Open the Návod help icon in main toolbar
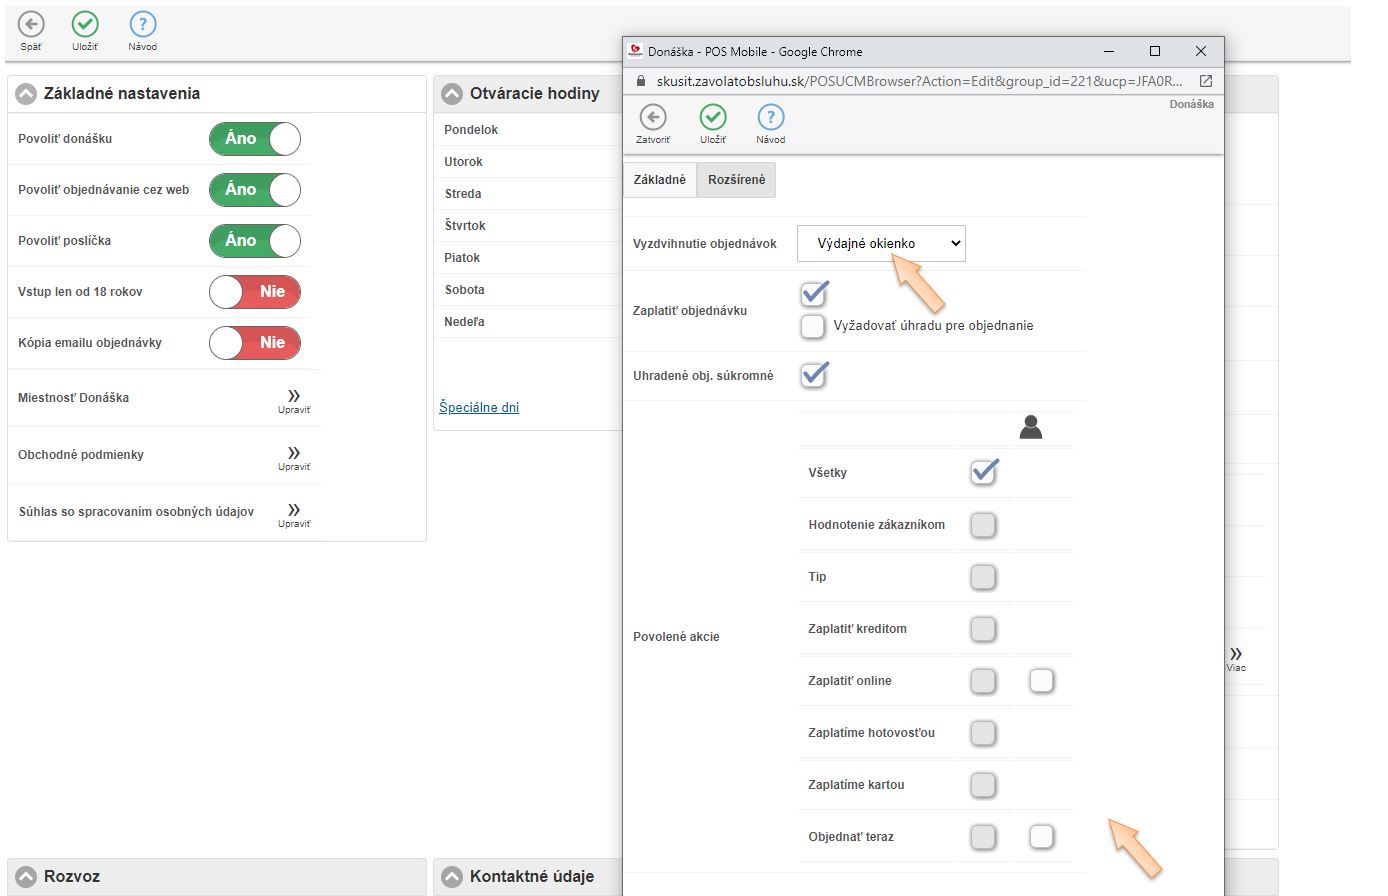Screen dimensions: 1388x896 tap(143, 24)
